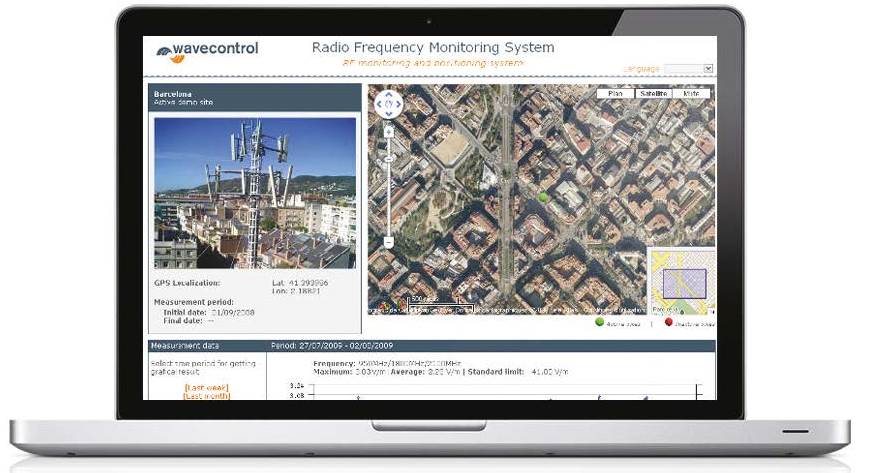Switch the map to Satellite view
874x473 pixels.
pyautogui.click(x=653, y=94)
